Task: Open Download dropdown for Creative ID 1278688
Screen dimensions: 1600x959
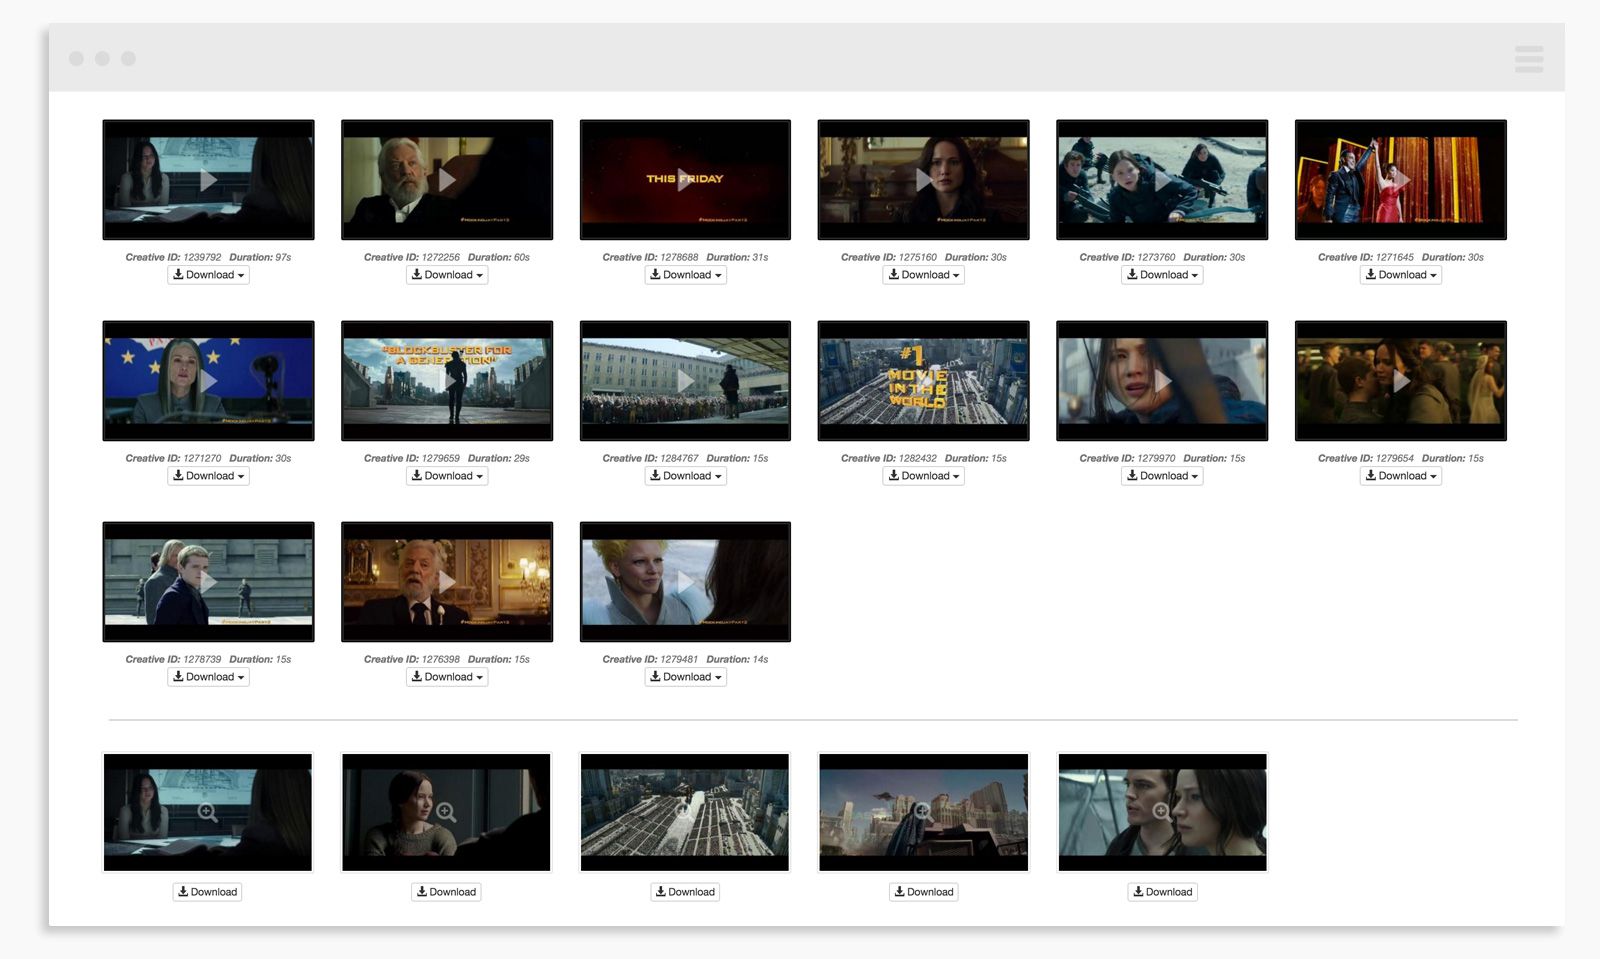Action: pyautogui.click(x=685, y=275)
